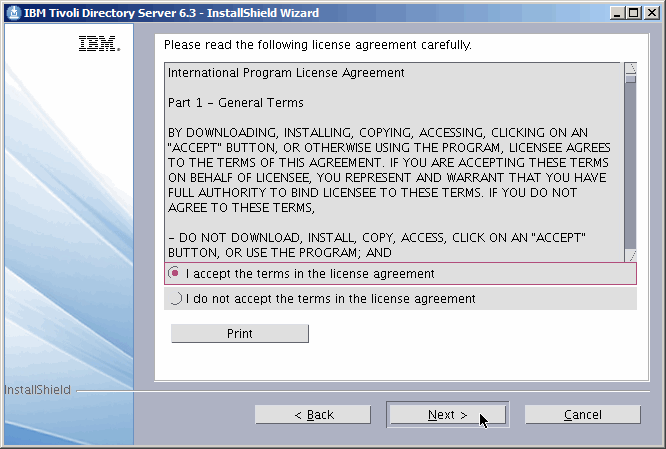Click the "Please read the following" instruction text
This screenshot has width=666, height=449.
point(317,45)
